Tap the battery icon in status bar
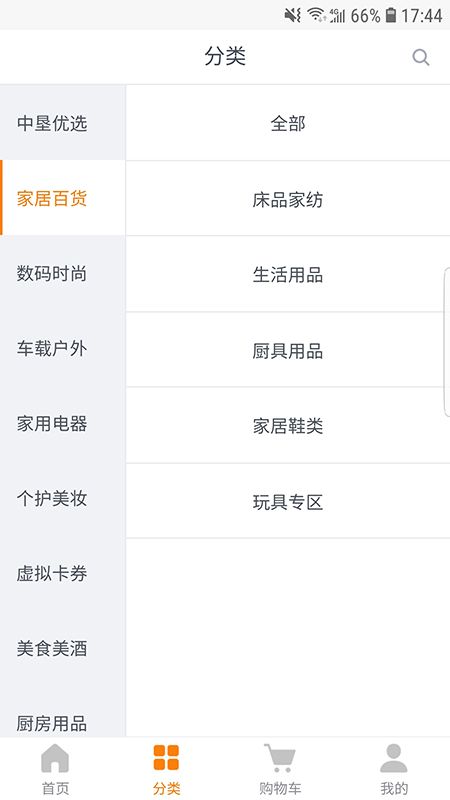The width and height of the screenshot is (450, 800). pyautogui.click(x=391, y=15)
